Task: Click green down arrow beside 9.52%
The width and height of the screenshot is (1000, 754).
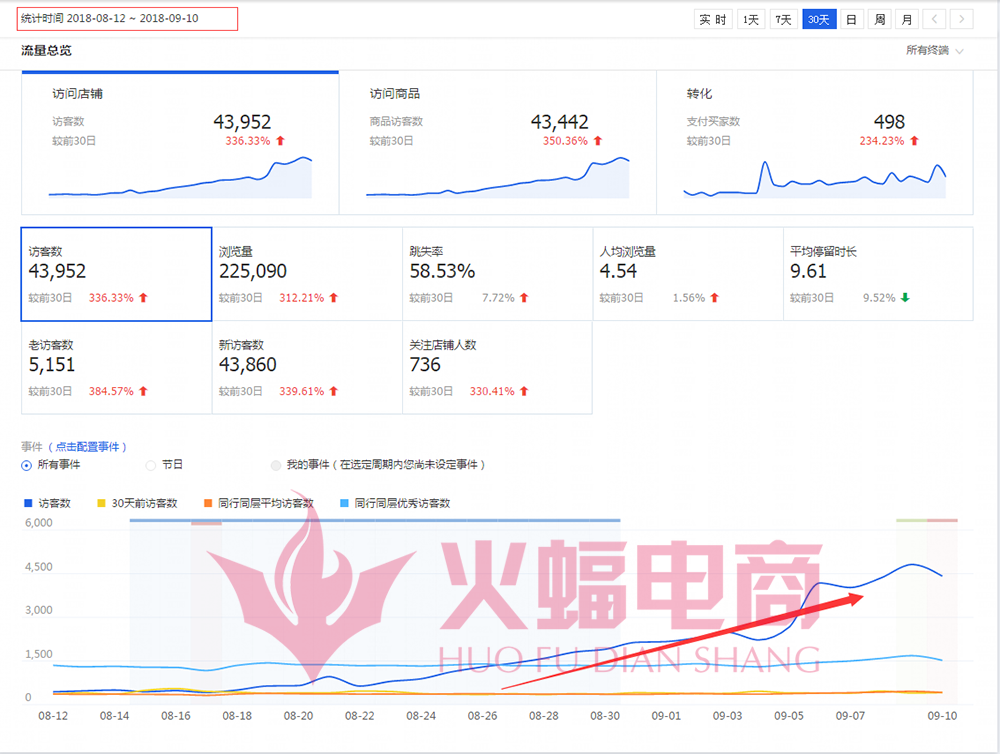Action: (905, 298)
